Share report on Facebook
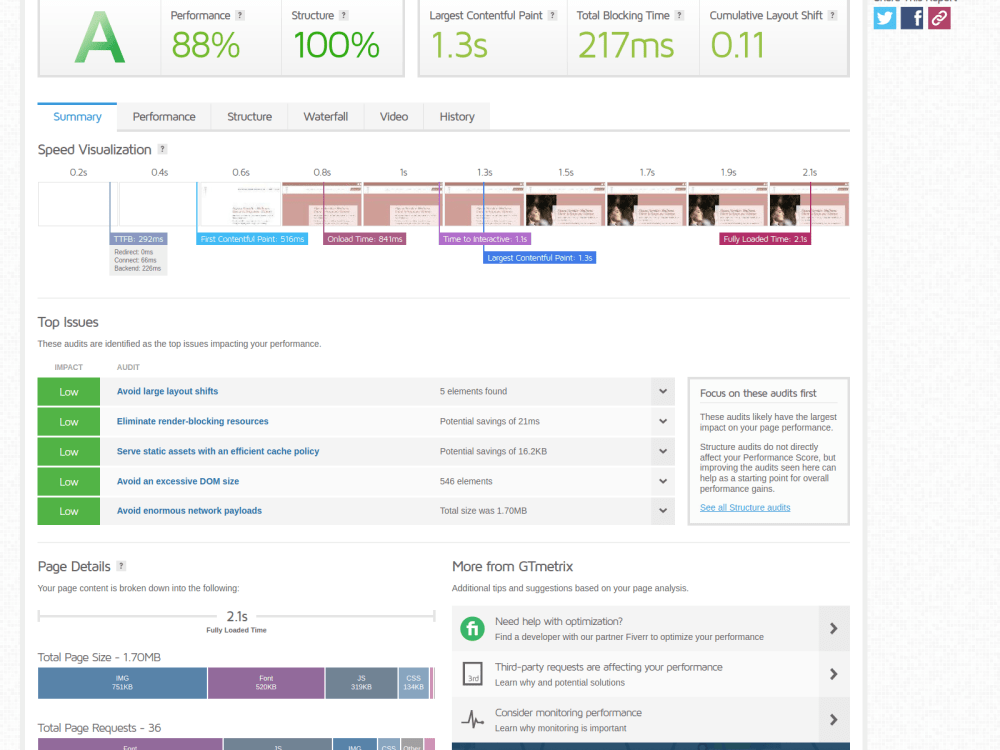1000x750 pixels. [912, 18]
